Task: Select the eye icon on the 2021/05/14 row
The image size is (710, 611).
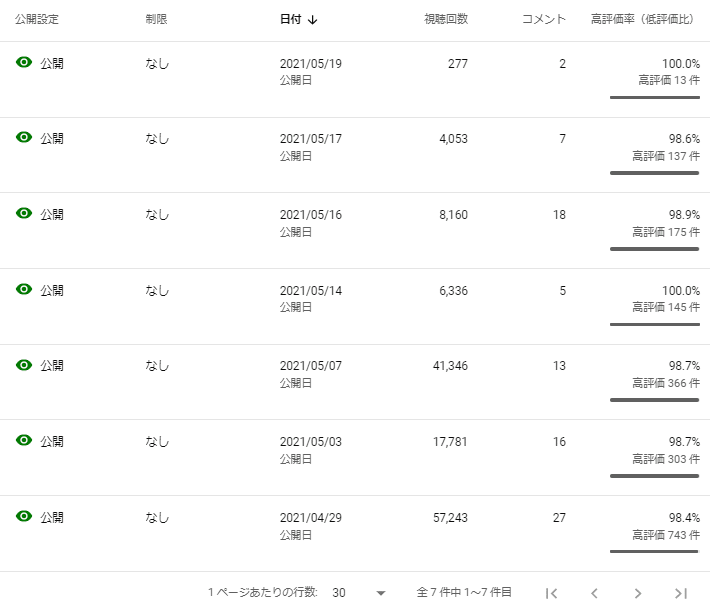Action: click(x=24, y=289)
